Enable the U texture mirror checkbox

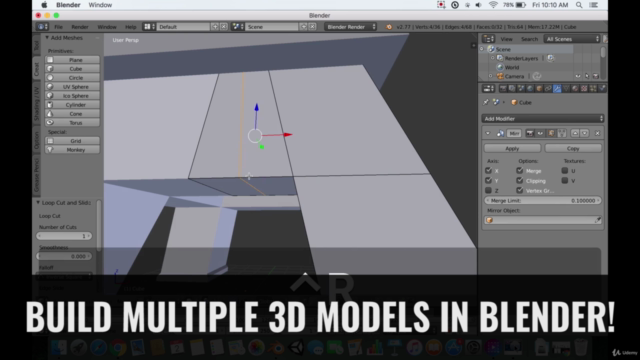(565, 171)
